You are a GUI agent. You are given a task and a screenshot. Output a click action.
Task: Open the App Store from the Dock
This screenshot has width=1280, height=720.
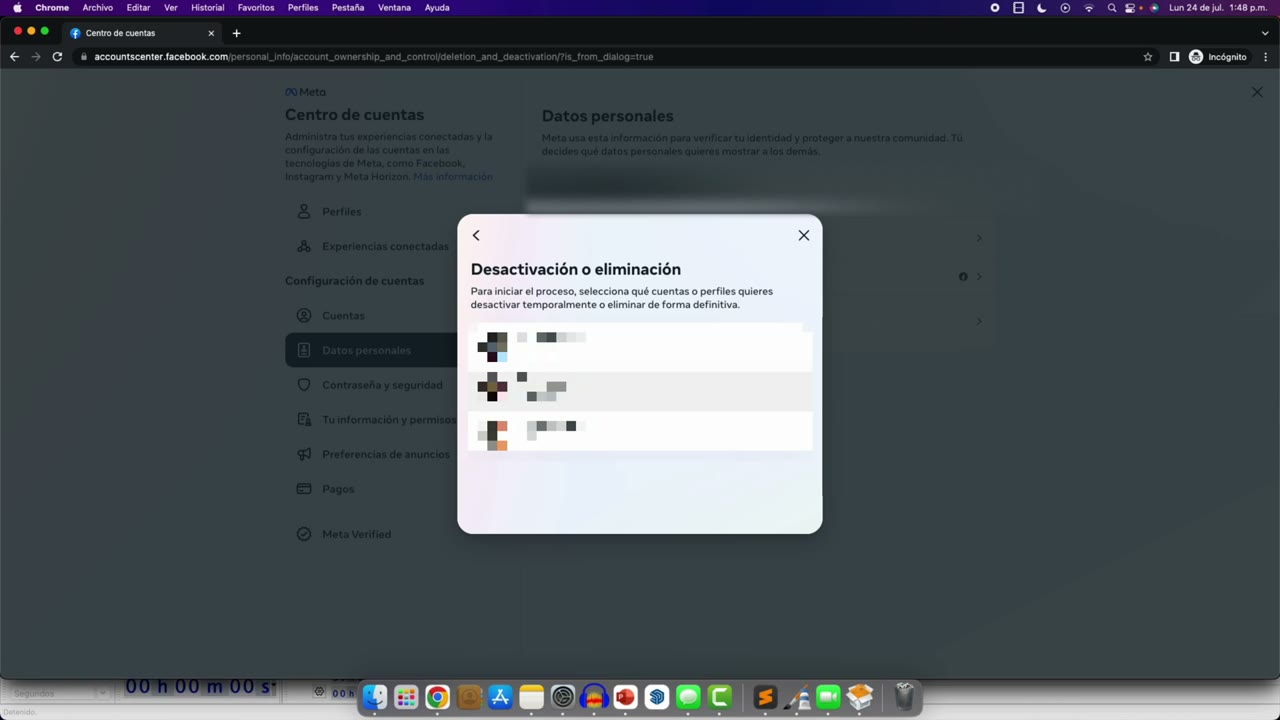[500, 697]
